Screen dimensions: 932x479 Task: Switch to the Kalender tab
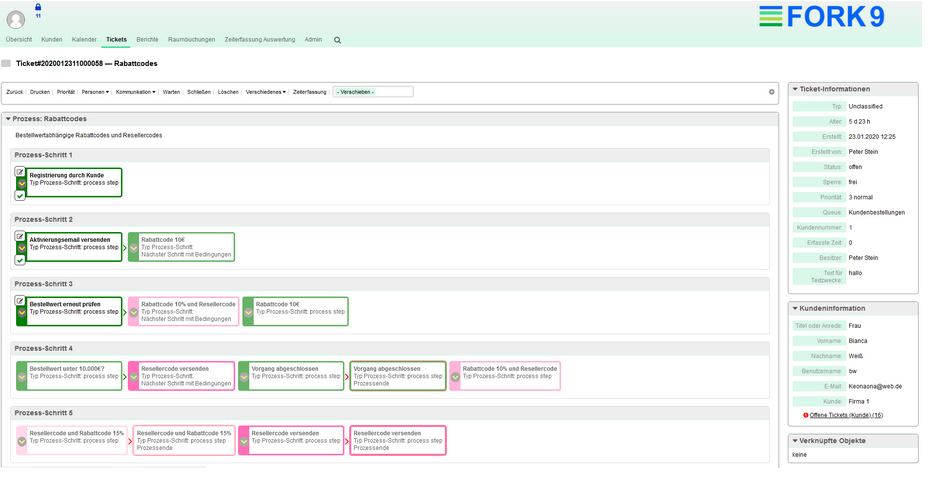coord(84,40)
